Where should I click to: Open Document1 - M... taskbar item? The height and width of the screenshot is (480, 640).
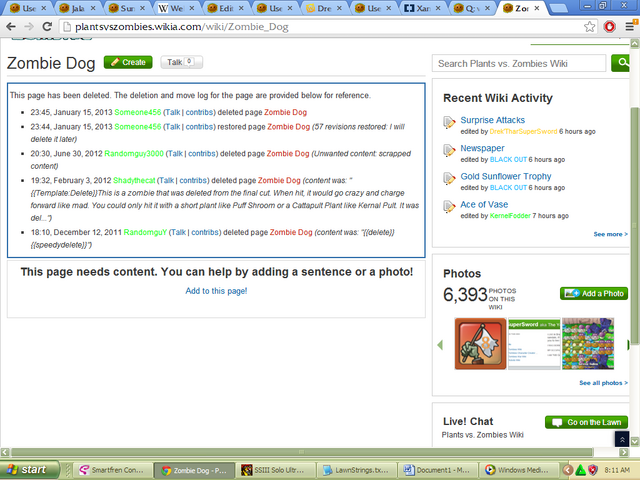437,470
